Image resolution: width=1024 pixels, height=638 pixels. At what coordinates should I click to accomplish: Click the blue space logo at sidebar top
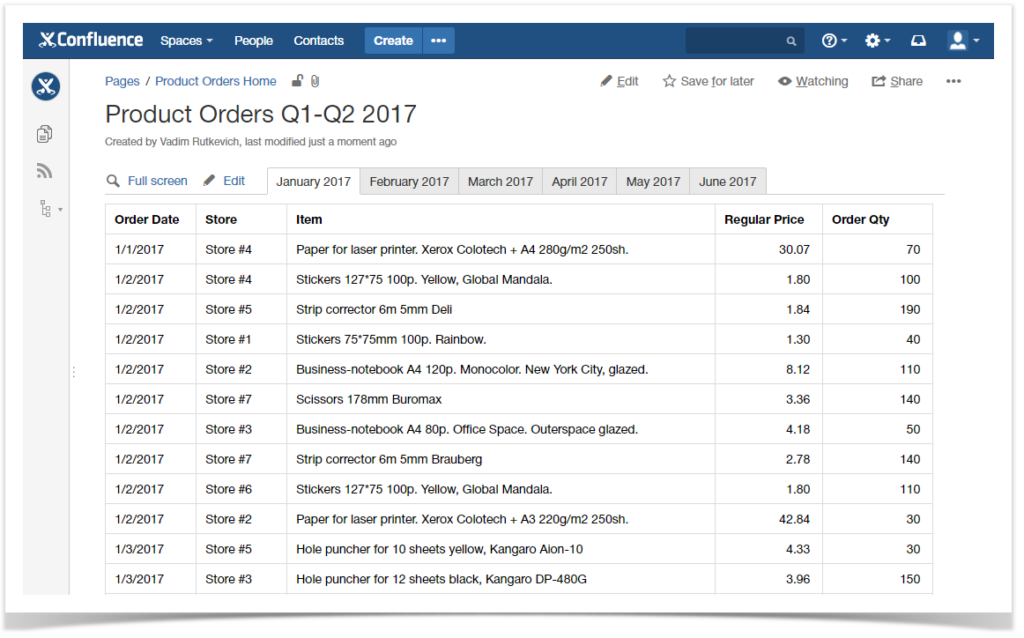(45, 87)
